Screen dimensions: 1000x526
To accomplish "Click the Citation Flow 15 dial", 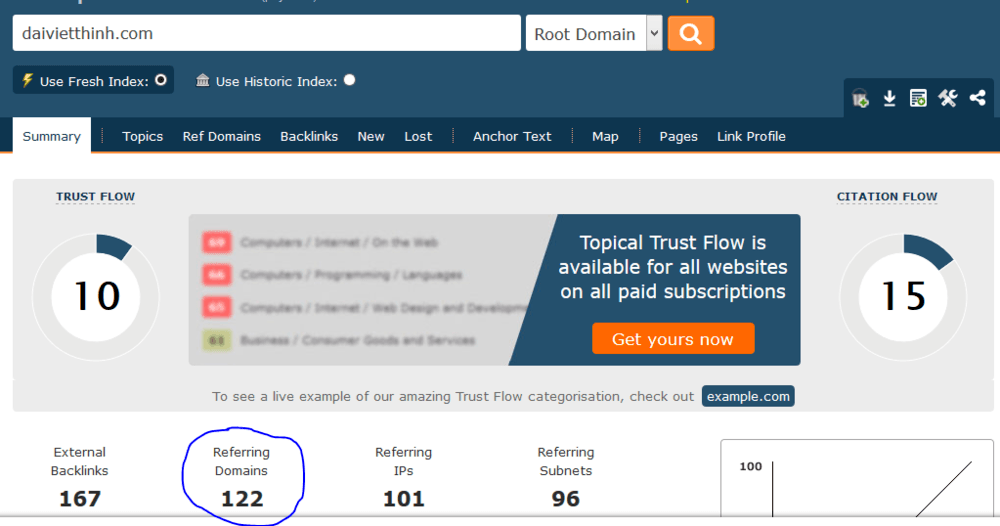I will (x=903, y=297).
